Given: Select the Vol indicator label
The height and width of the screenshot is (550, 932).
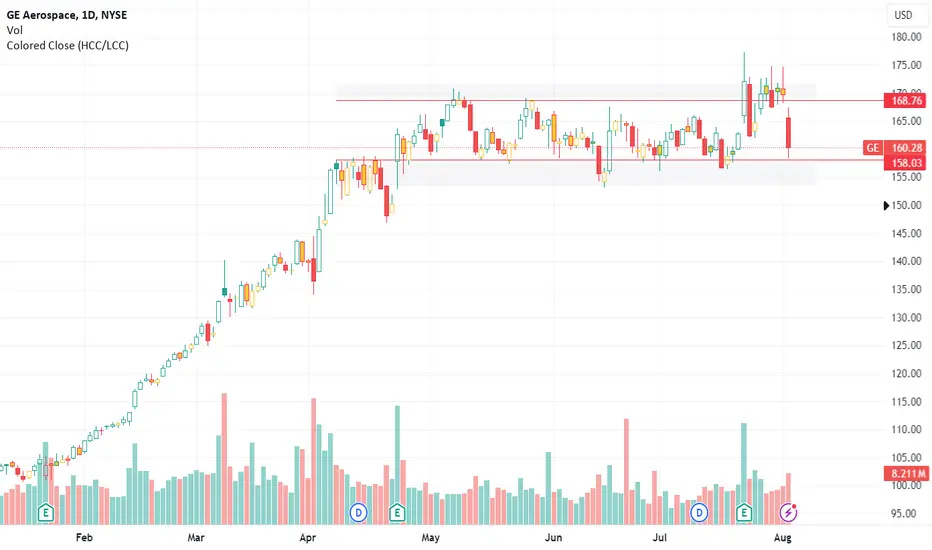Looking at the screenshot, I should pyautogui.click(x=14, y=30).
